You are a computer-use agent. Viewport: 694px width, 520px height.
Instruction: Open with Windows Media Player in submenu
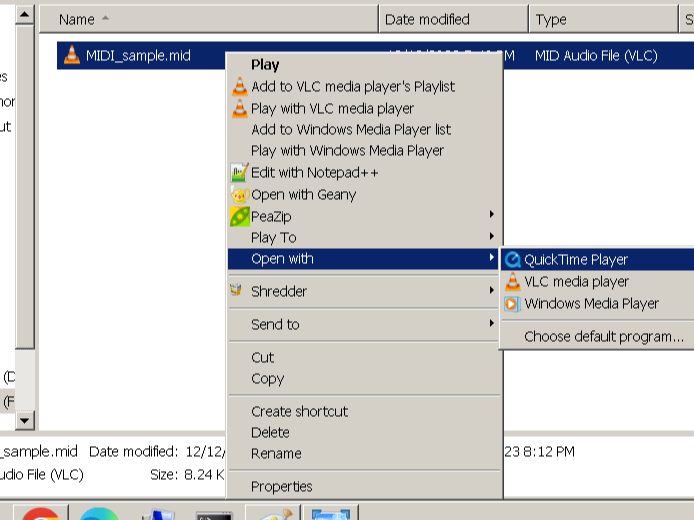click(x=598, y=304)
